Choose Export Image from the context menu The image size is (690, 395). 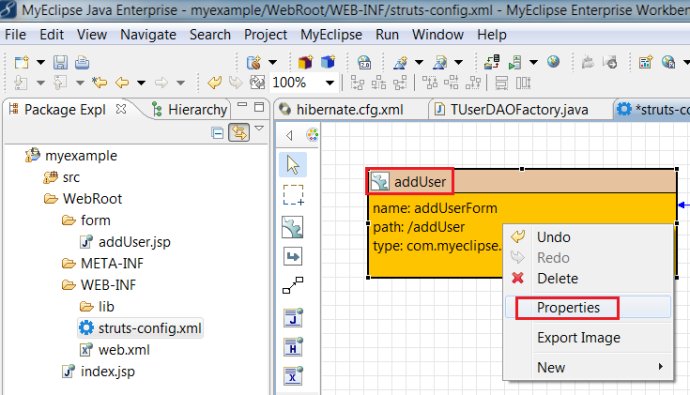click(x=579, y=337)
